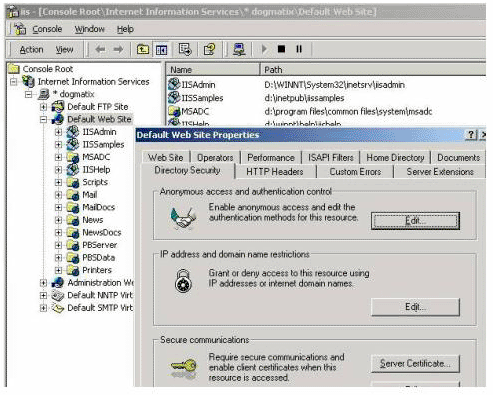Image resolution: width=493 pixels, height=395 pixels.
Task: Expand the Default SMTP Virtual Server node
Action: pos(43,308)
